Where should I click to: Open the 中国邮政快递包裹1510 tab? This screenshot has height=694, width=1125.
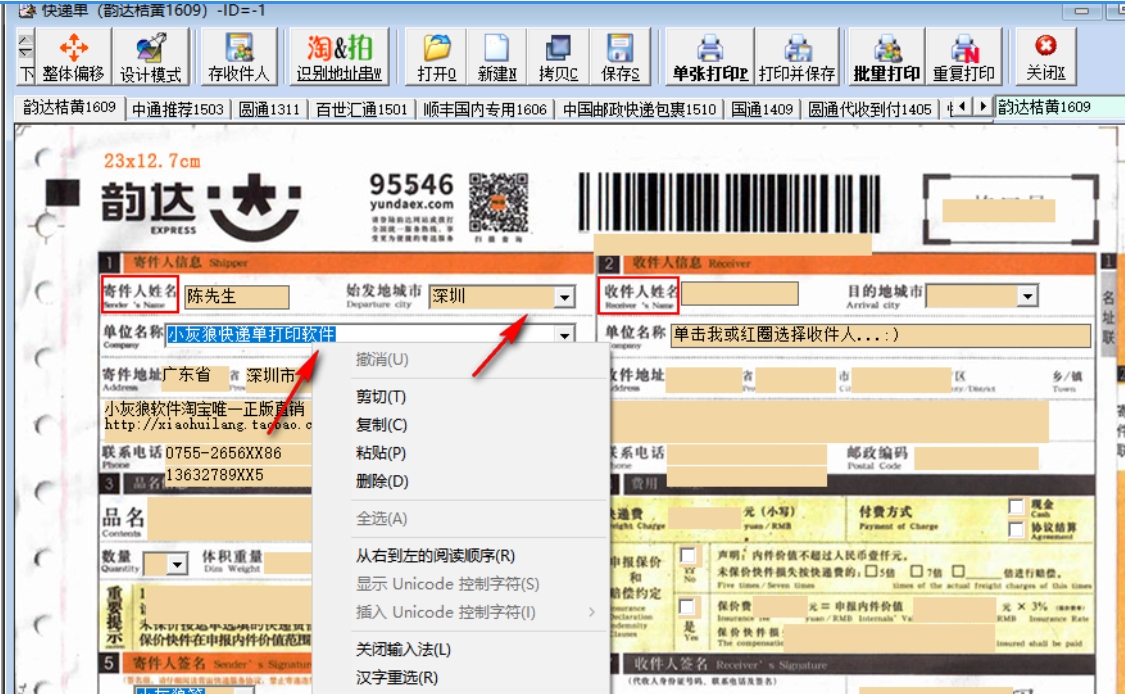click(x=639, y=109)
